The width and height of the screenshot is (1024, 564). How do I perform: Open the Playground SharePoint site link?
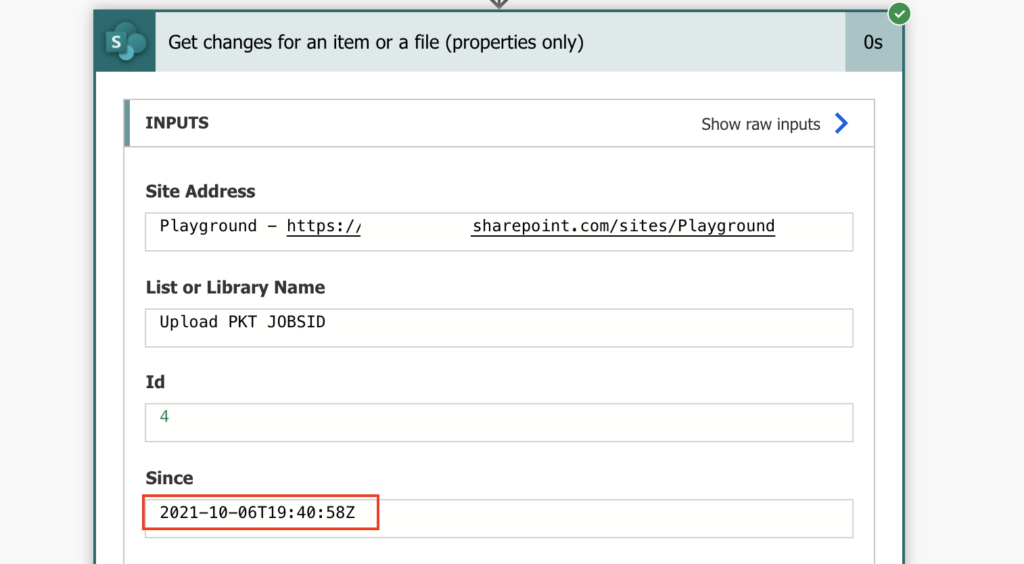[x=623, y=226]
